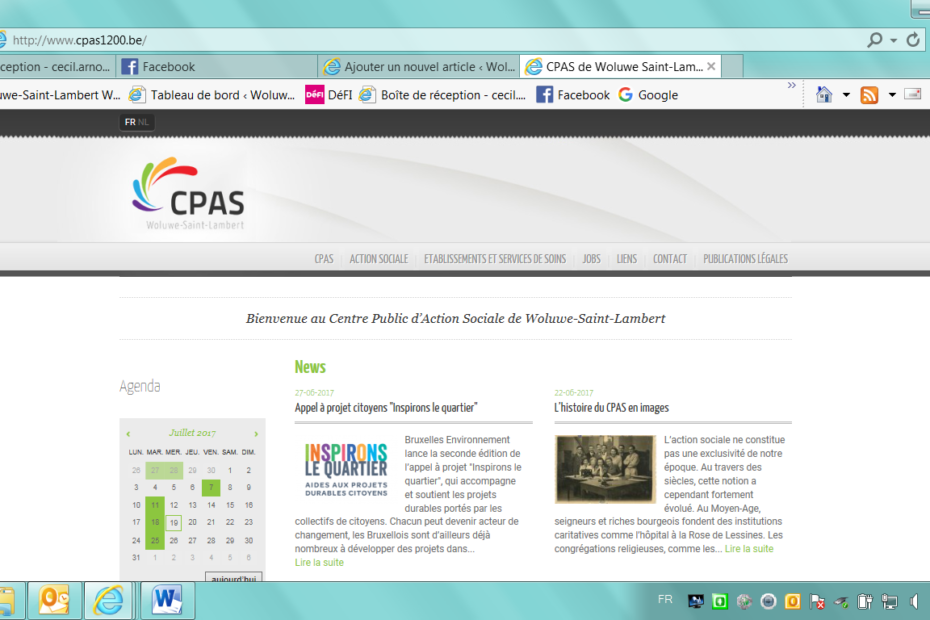
Task: Select FR language option
Action: point(129,122)
